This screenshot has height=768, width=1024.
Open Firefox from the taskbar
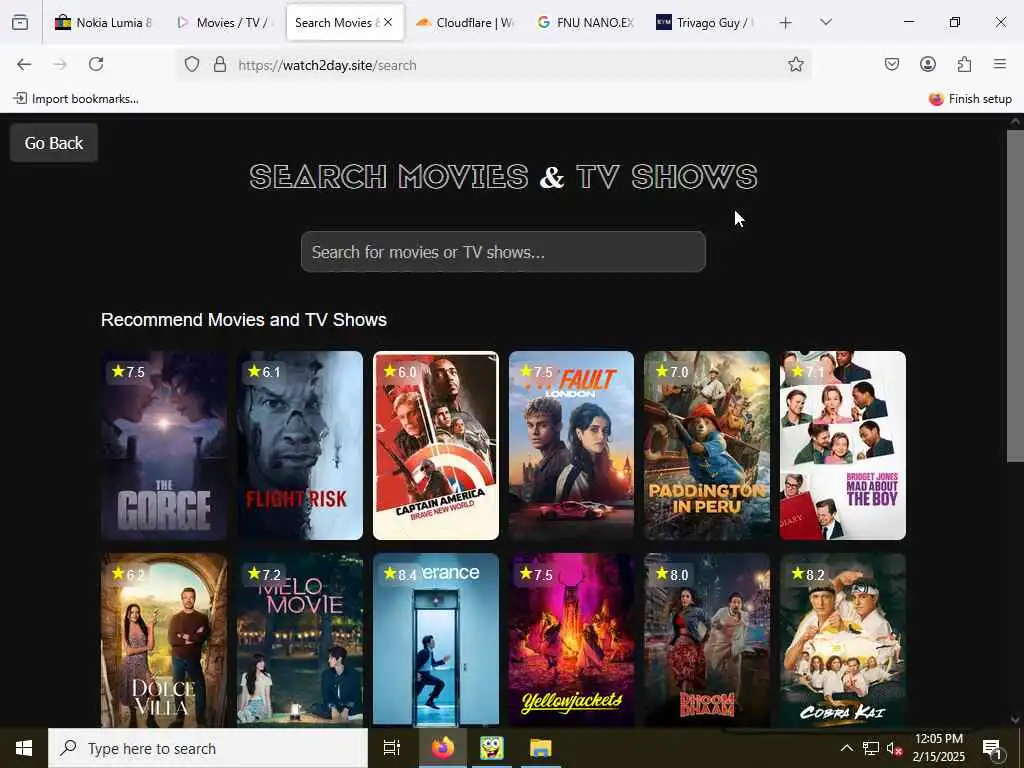(x=442, y=748)
